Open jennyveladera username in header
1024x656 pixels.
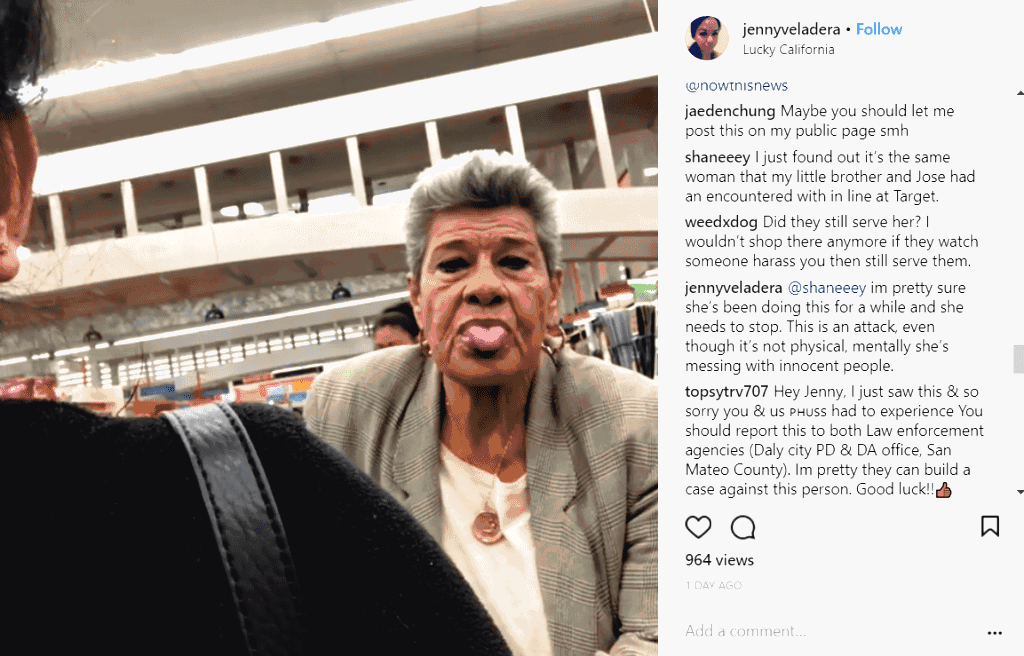coord(792,29)
